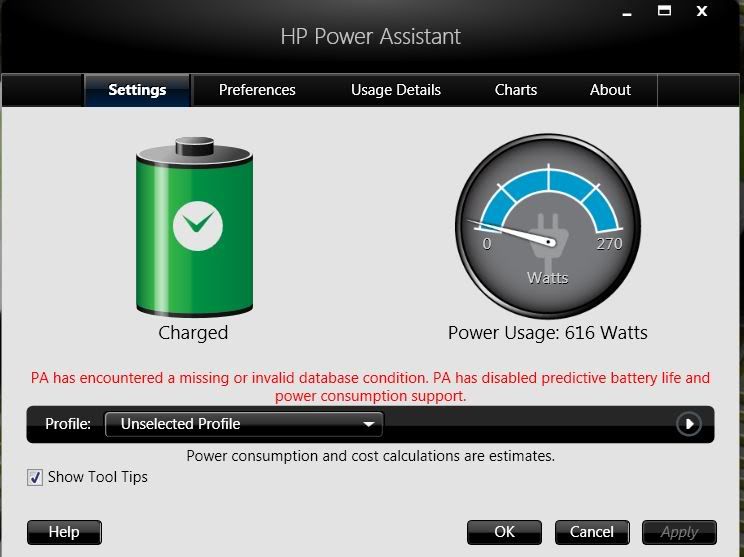Click the 'Profile:' label
This screenshot has width=744, height=557.
click(68, 424)
